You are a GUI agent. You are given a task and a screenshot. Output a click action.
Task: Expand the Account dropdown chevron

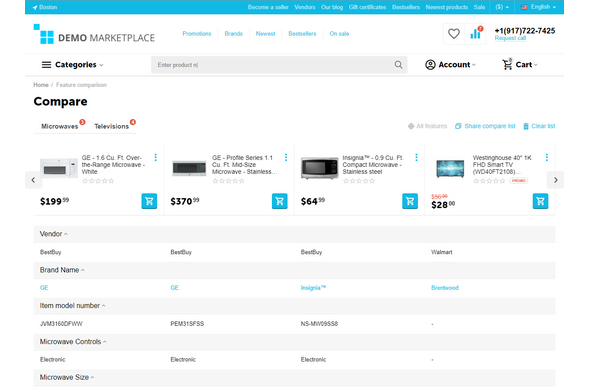coord(474,65)
